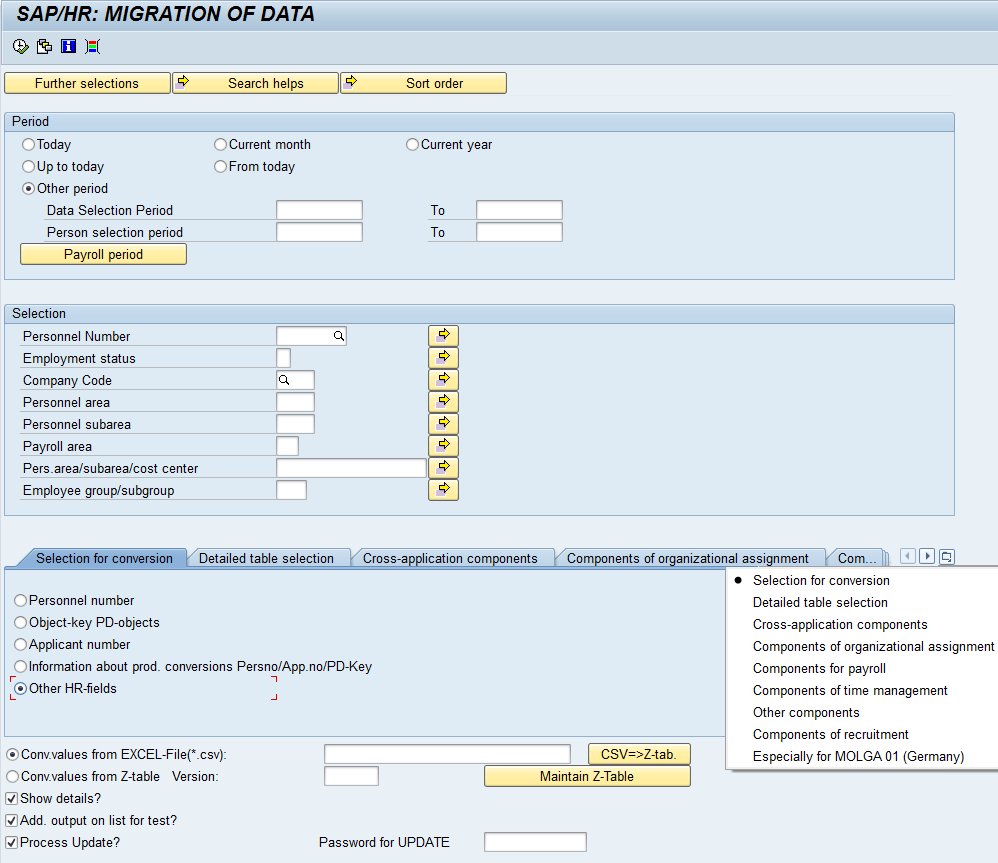Focus the Person selection period To field

pyautogui.click(x=519, y=232)
